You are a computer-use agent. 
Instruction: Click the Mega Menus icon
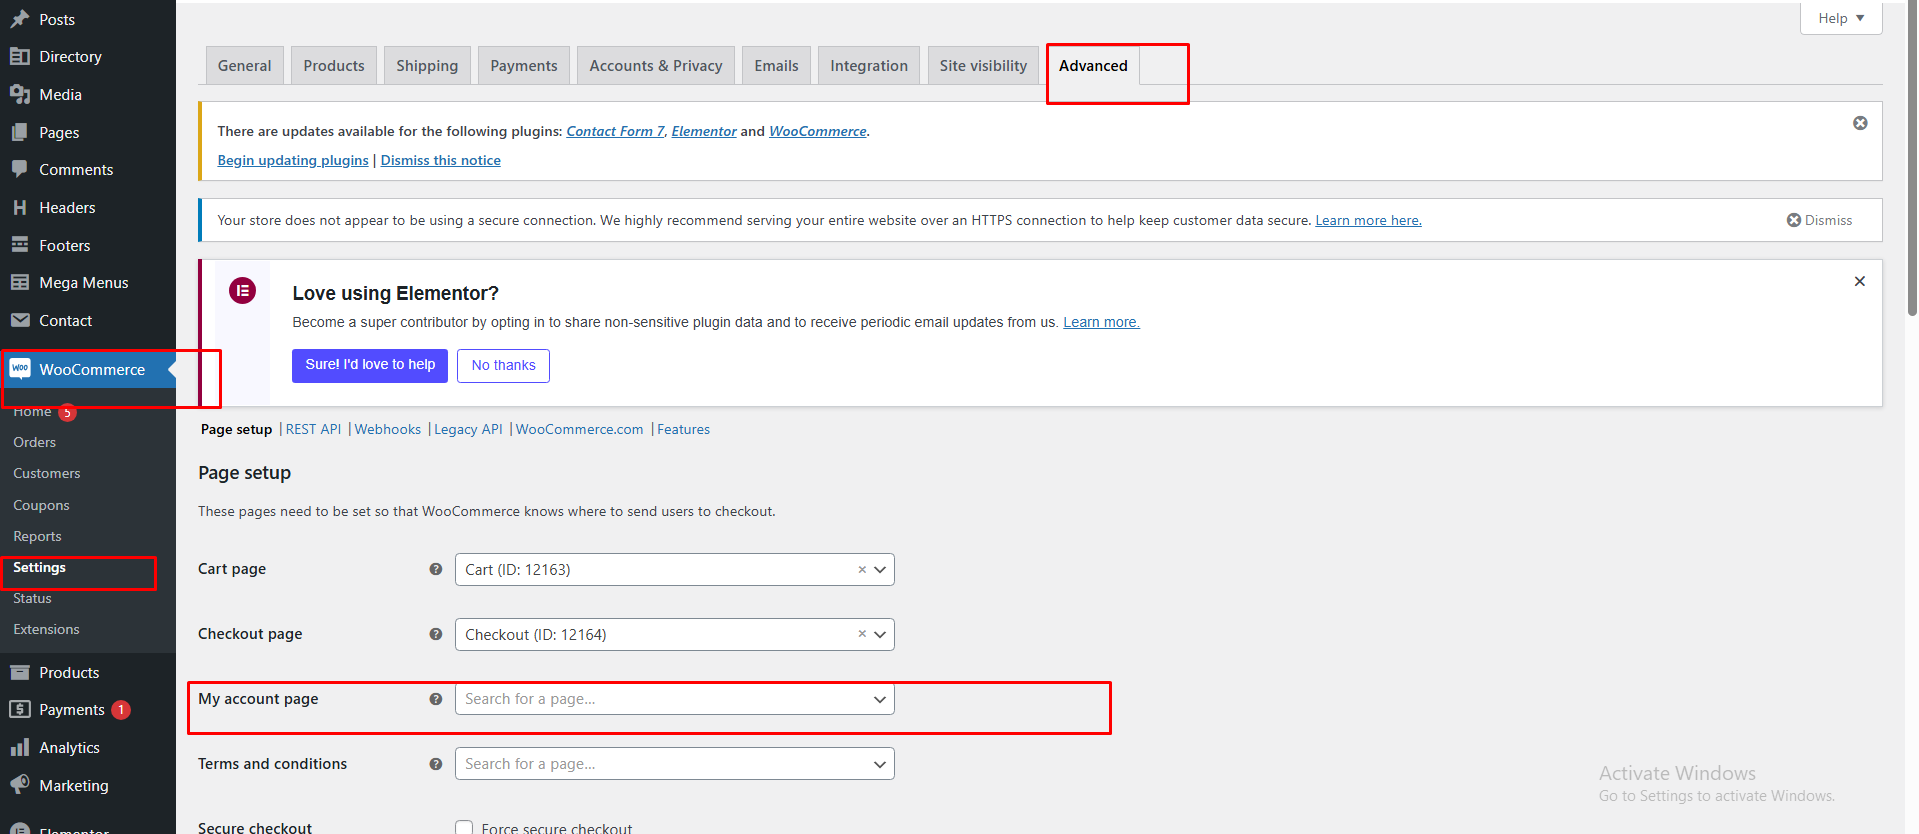19,282
